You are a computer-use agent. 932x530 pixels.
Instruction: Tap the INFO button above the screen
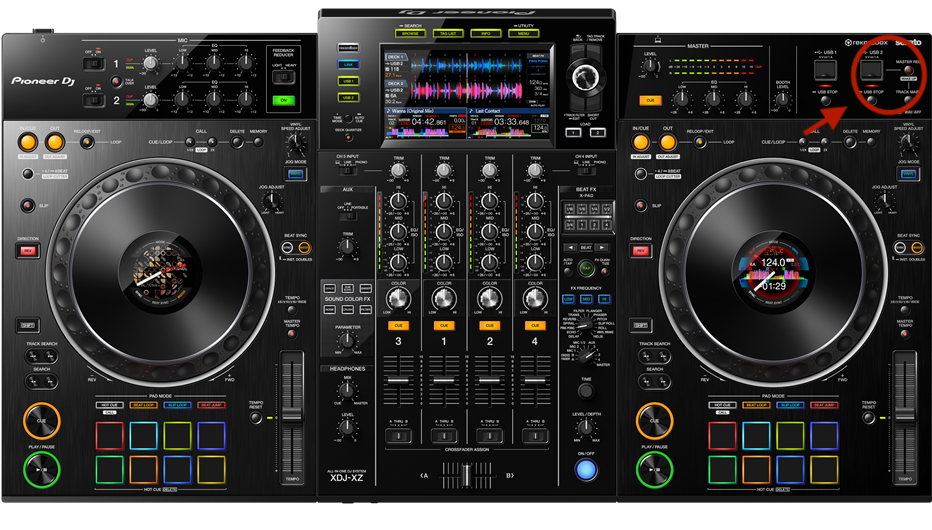coord(486,33)
